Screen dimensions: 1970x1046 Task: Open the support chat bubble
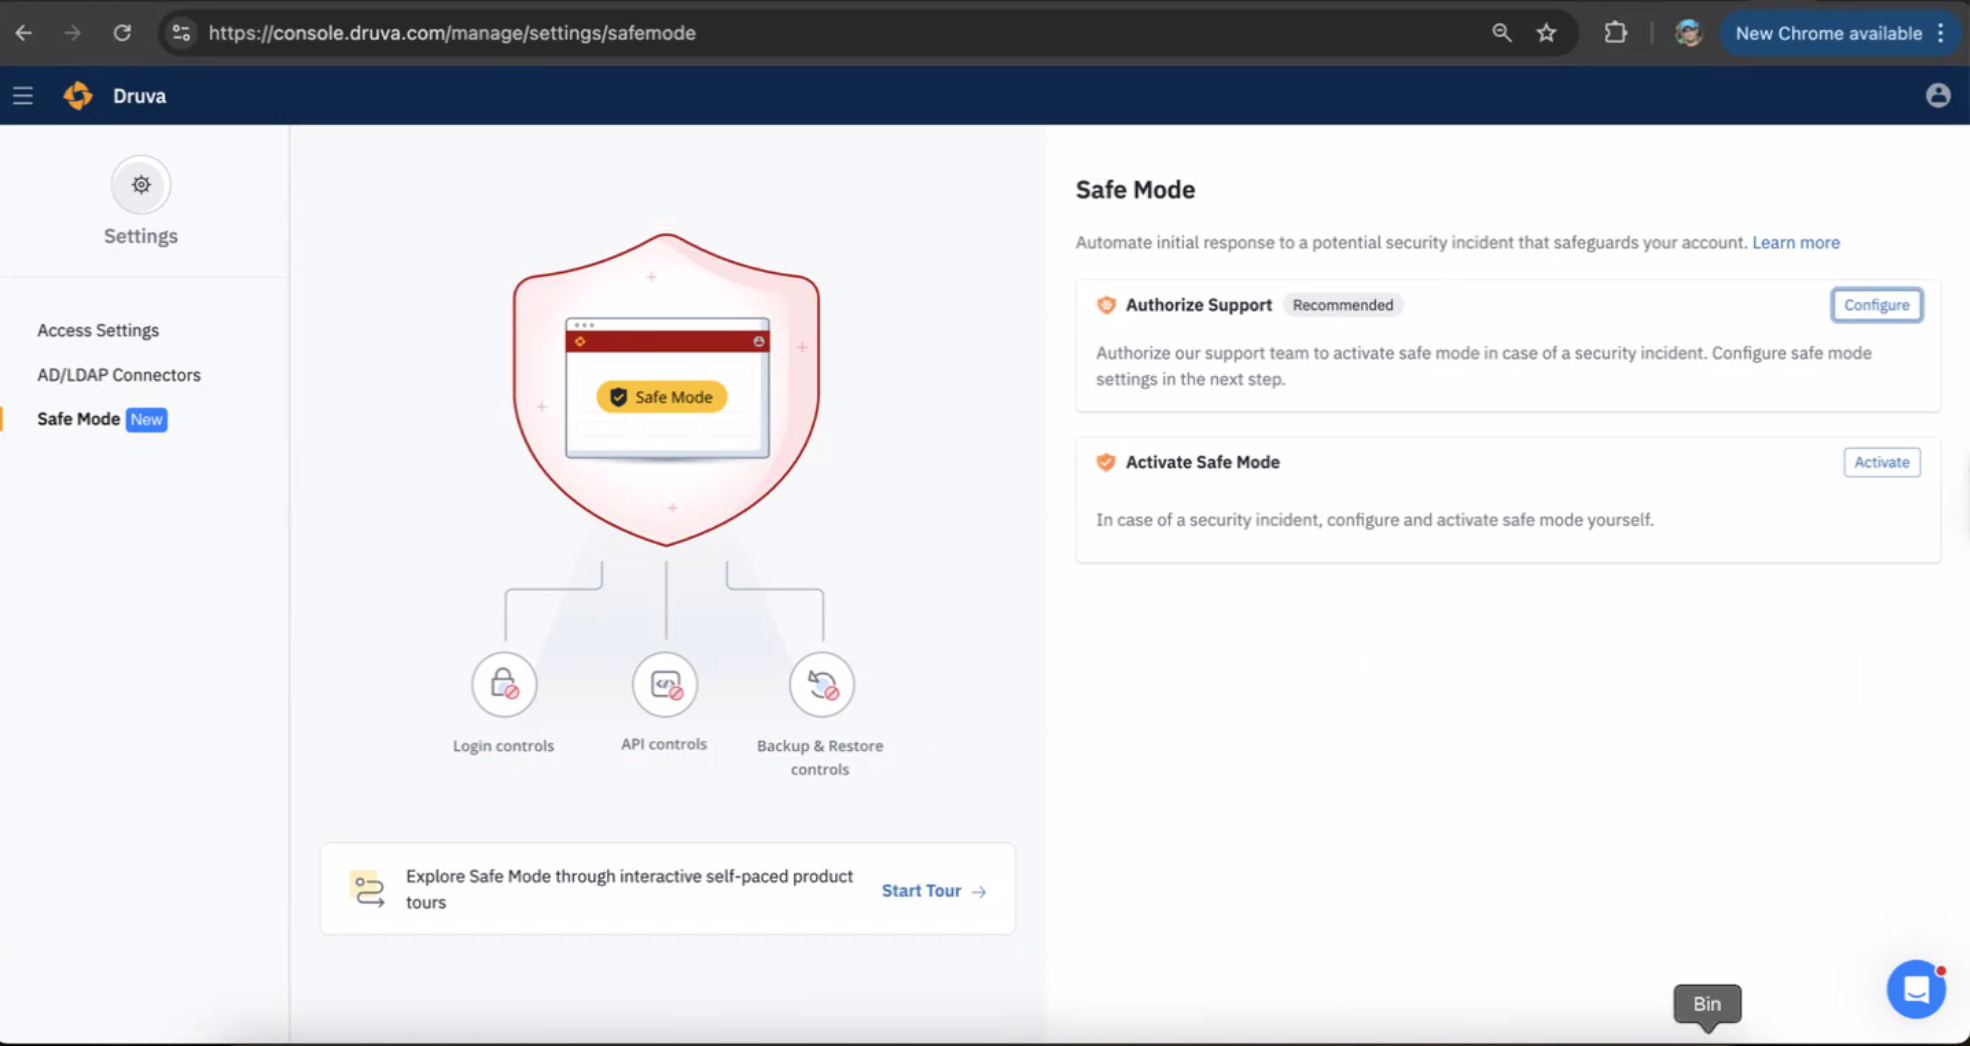[x=1916, y=988]
